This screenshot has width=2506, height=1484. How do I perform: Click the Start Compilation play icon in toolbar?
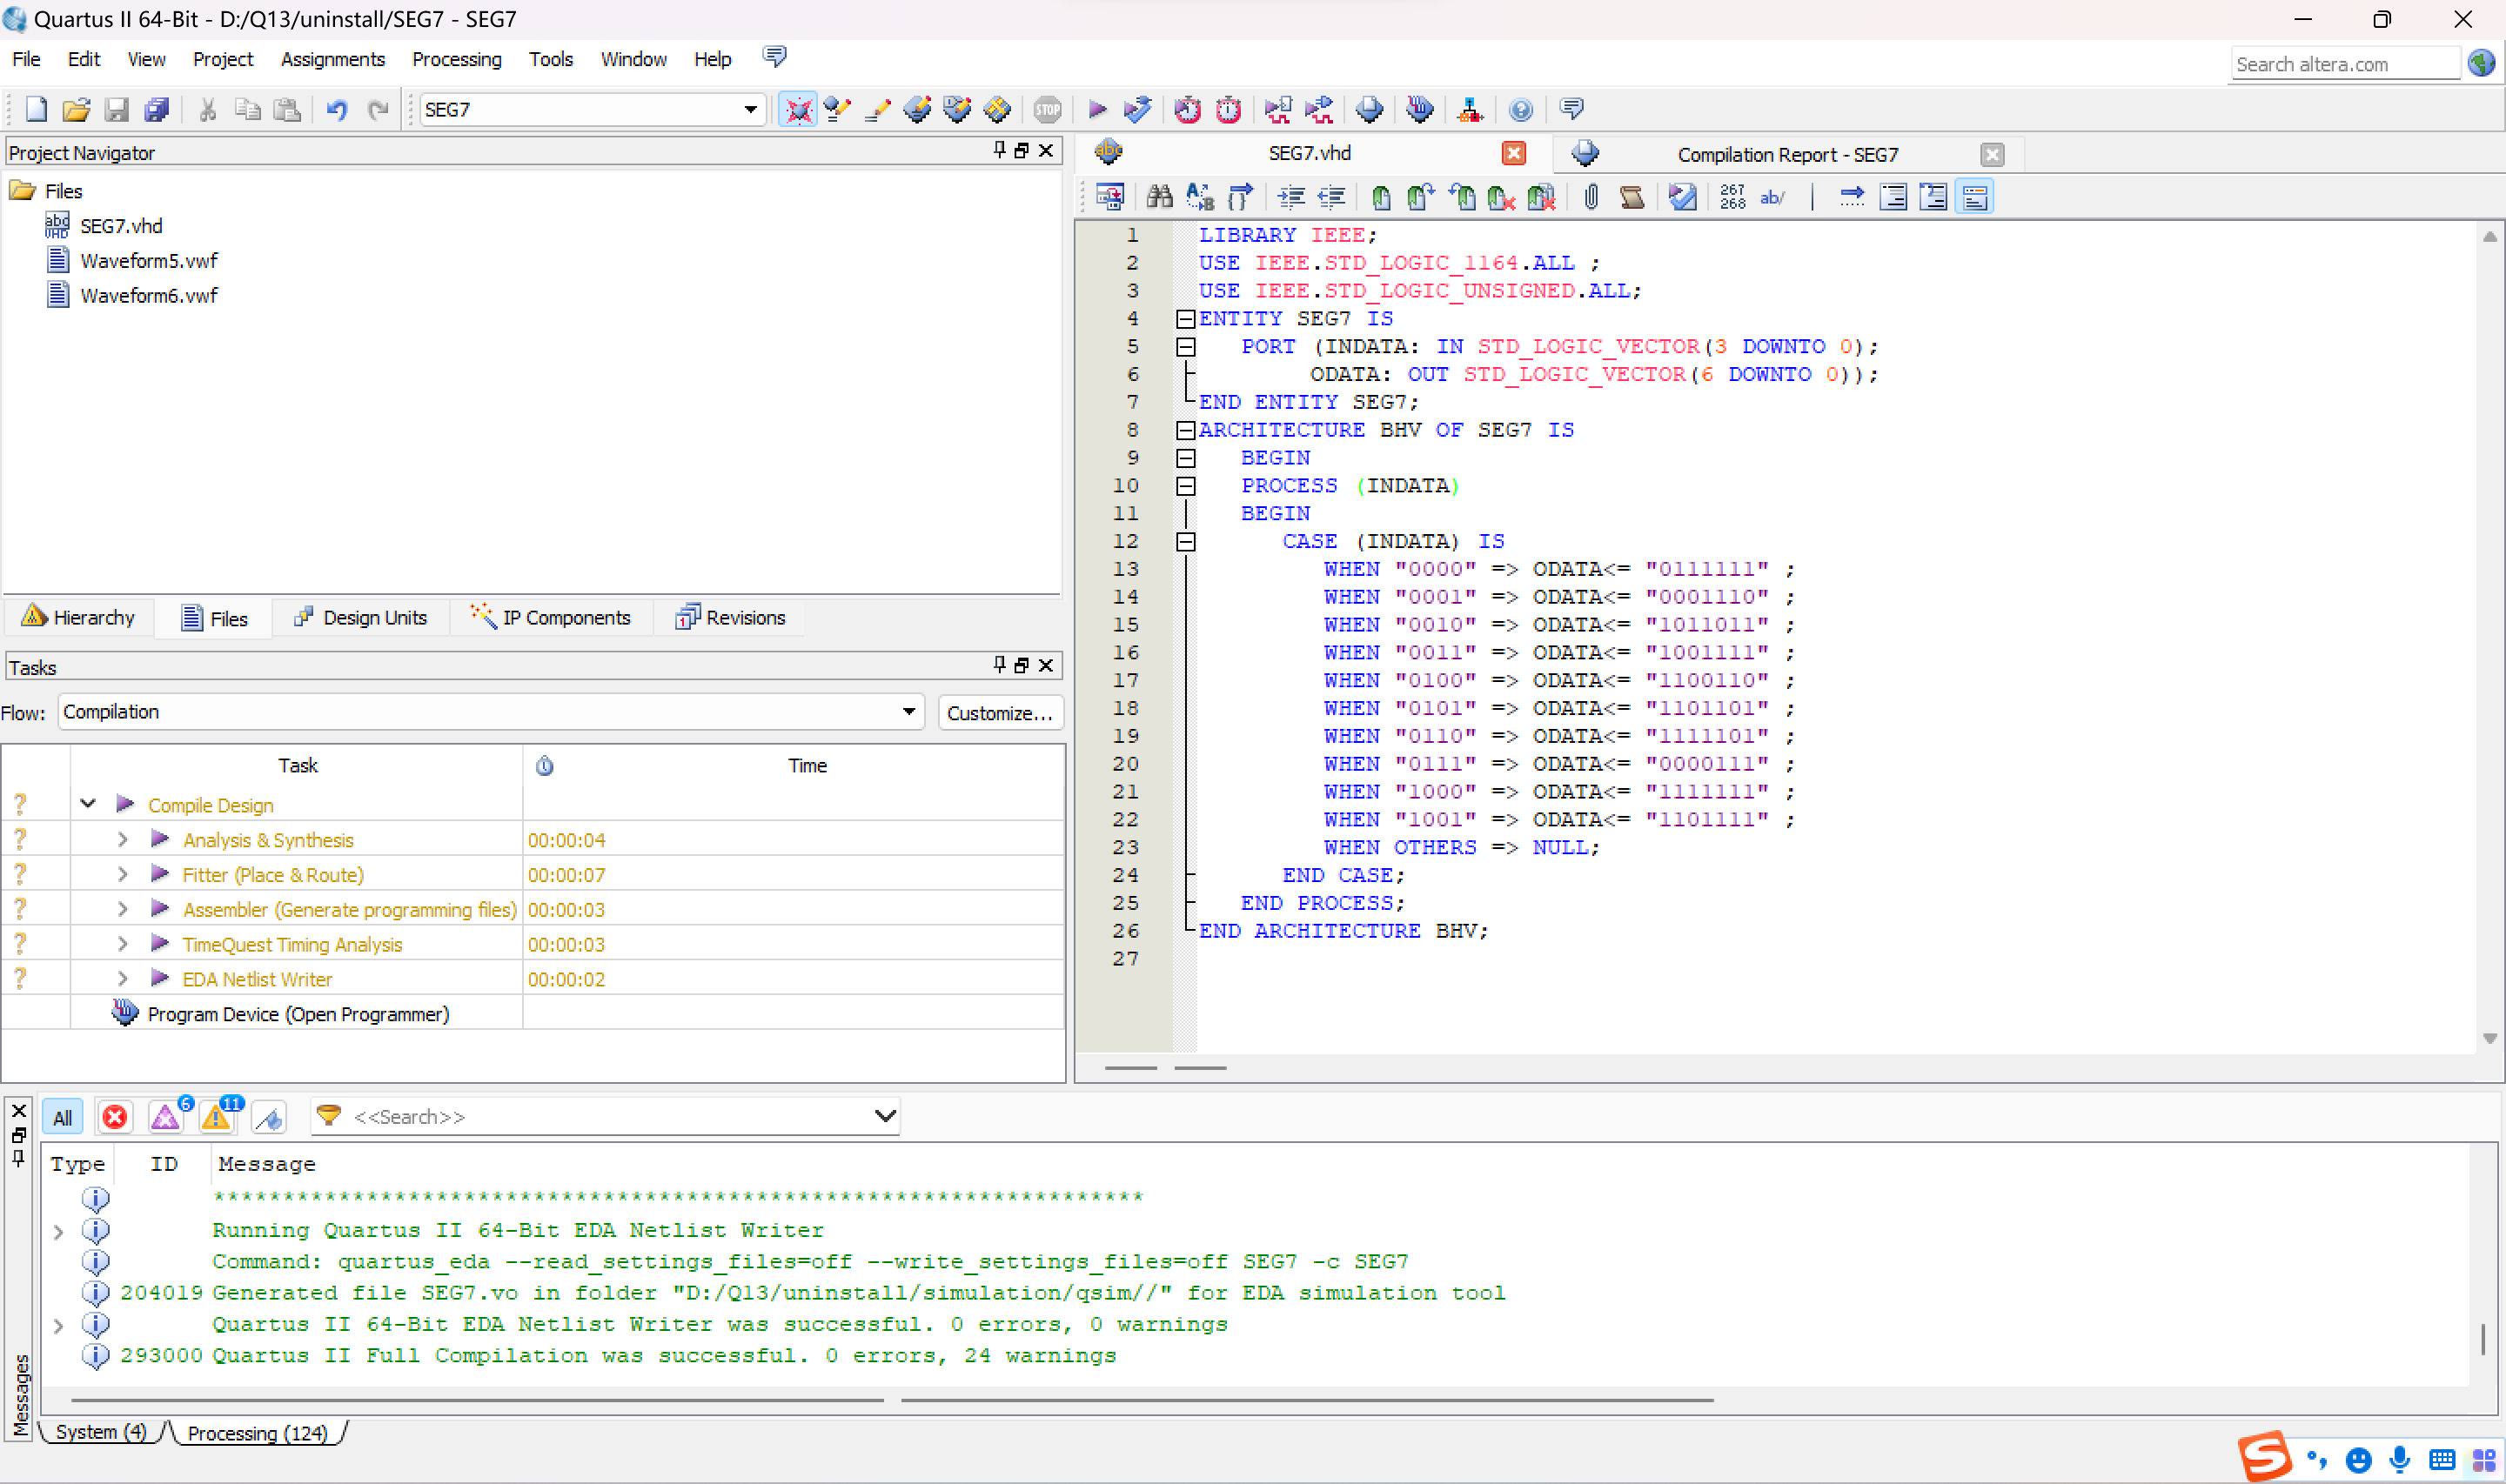point(1097,110)
